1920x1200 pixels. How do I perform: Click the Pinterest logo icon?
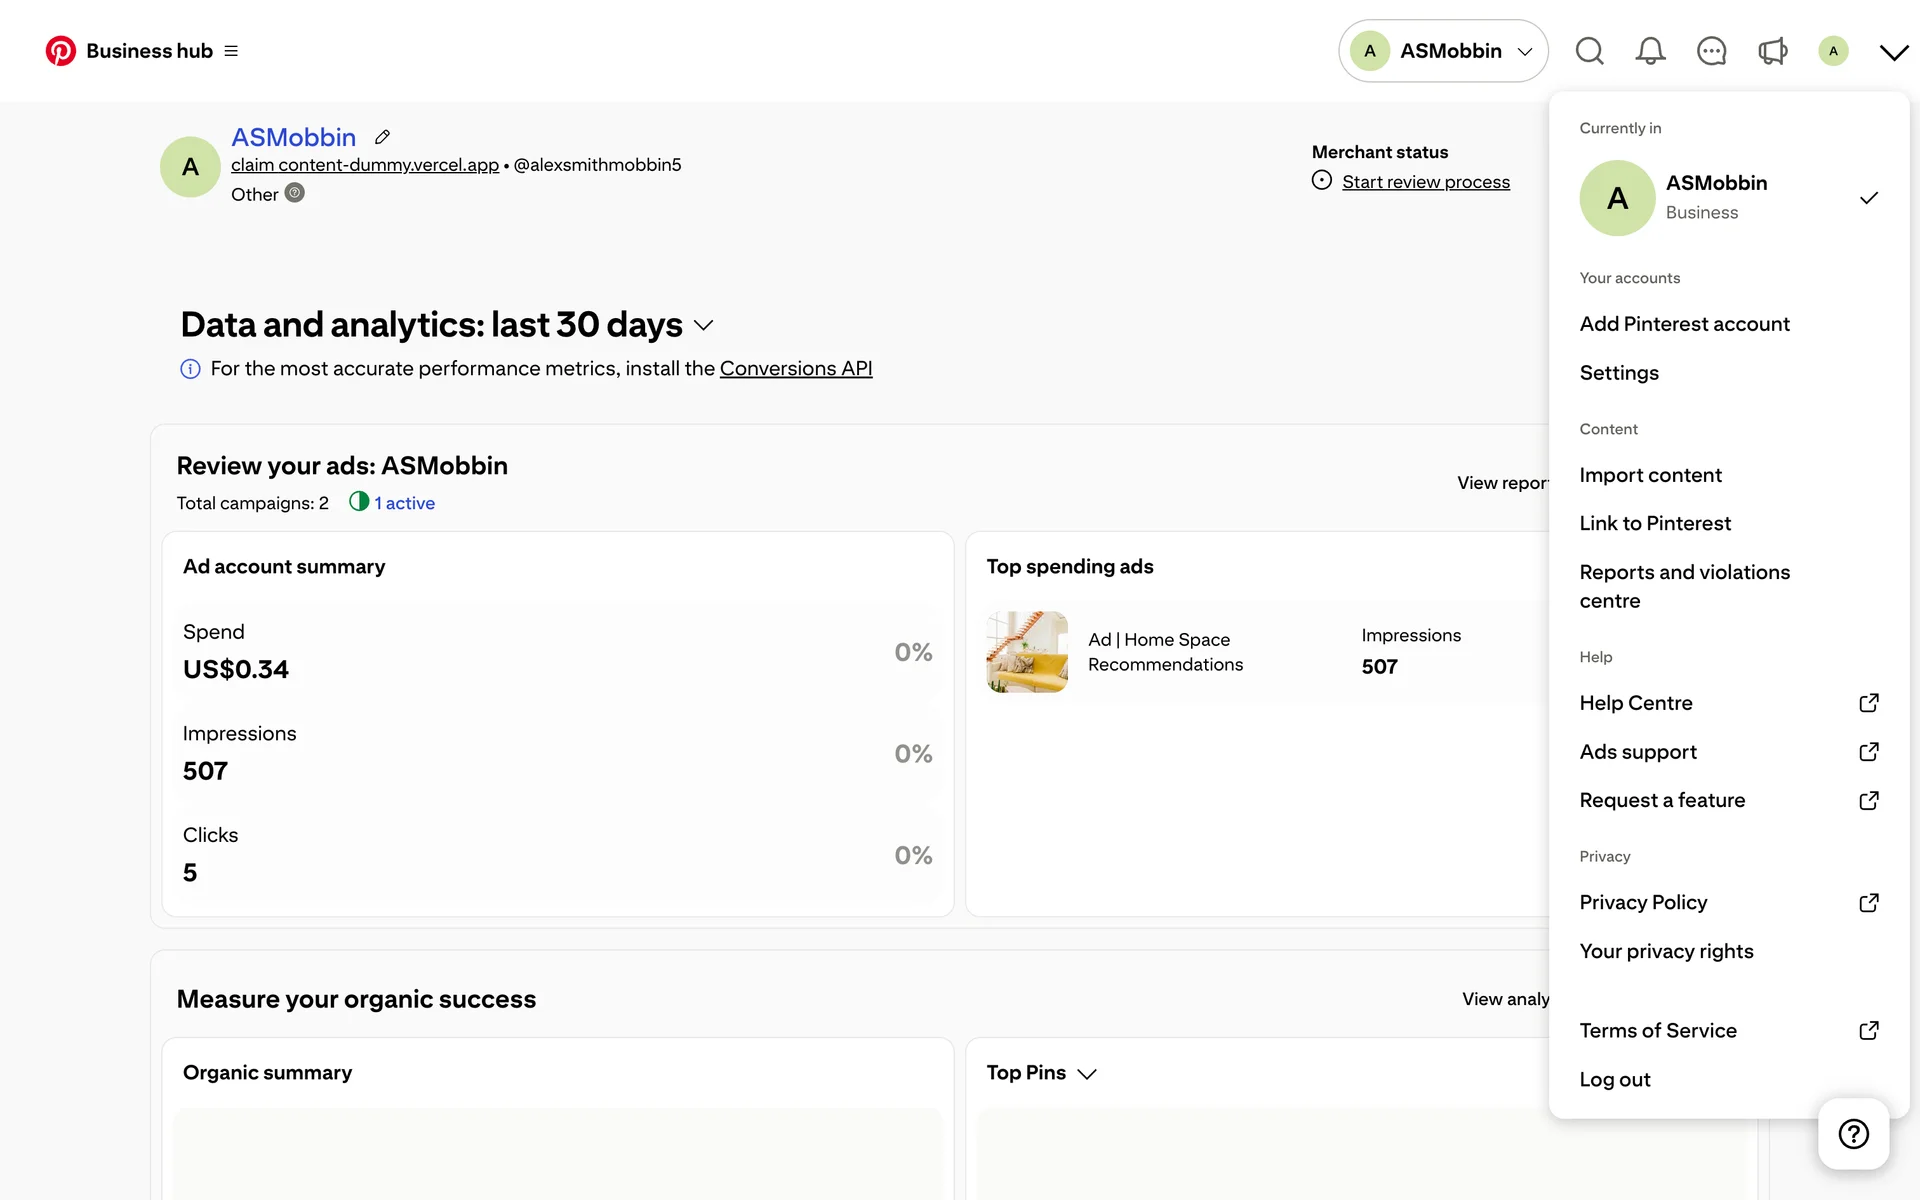click(60, 51)
